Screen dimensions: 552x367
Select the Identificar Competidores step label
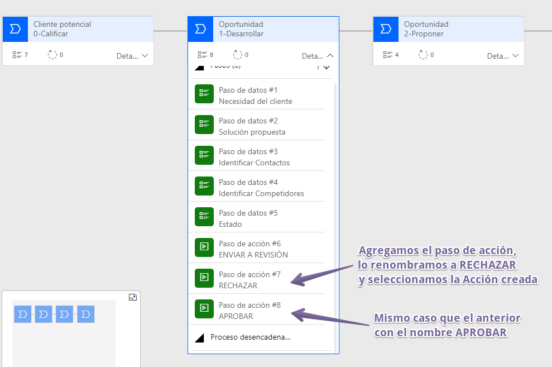tap(261, 193)
